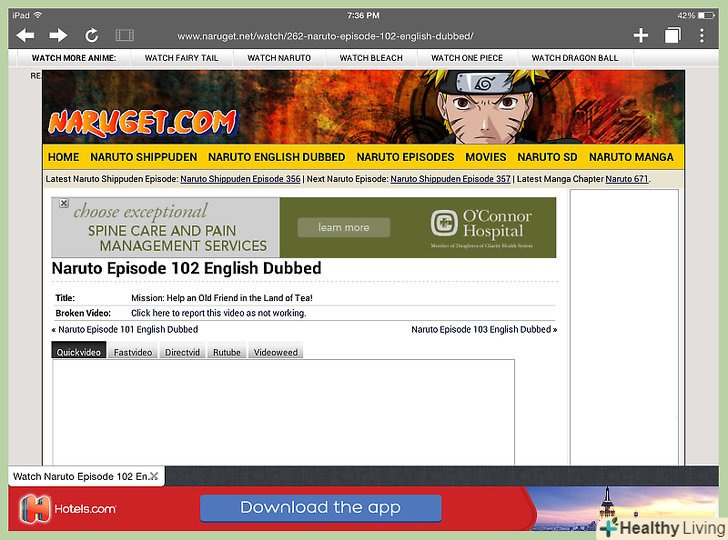This screenshot has height=540, width=728.
Task: Open the tabs overview icon
Action: pos(673,35)
